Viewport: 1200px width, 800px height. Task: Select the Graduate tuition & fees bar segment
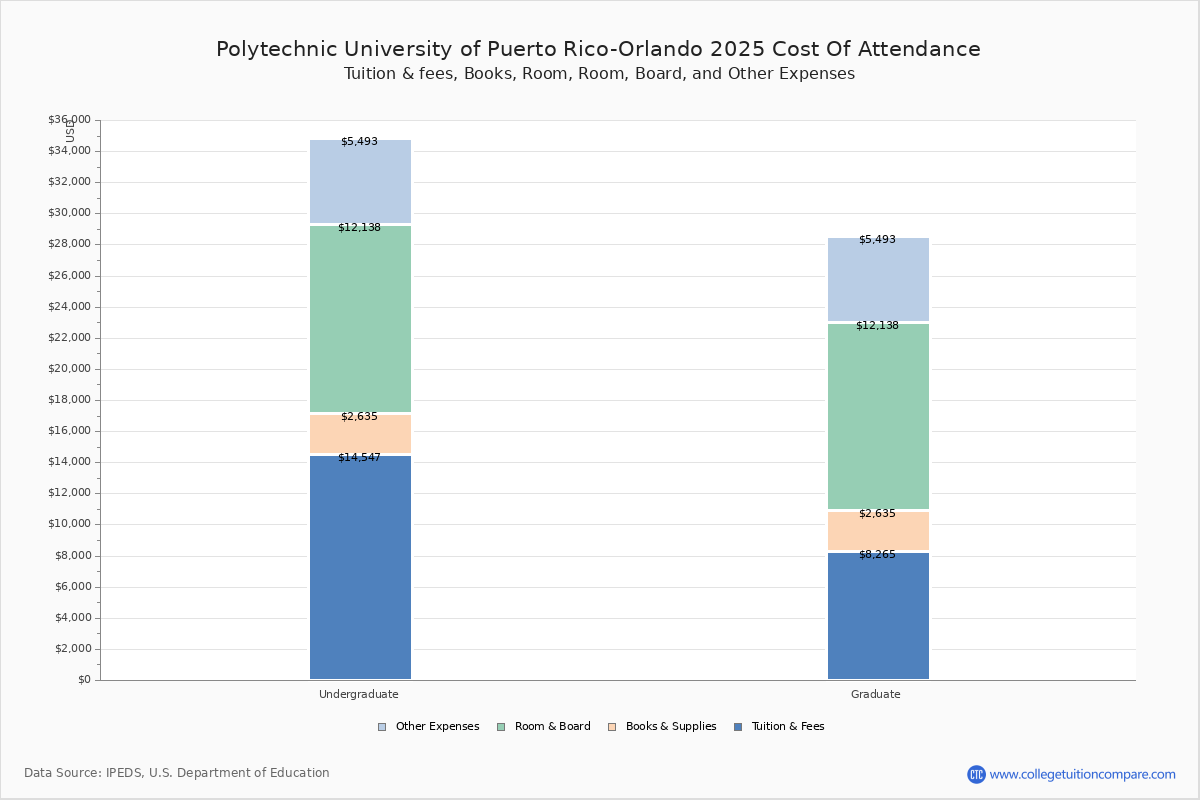coord(878,620)
